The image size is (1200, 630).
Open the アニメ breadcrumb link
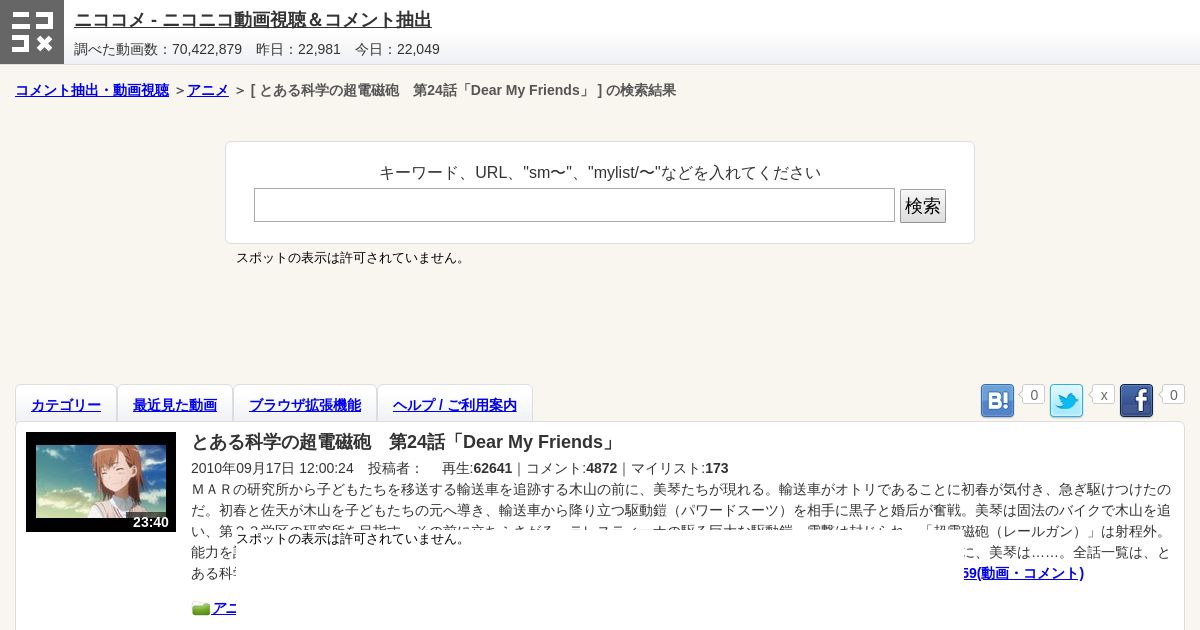tap(208, 90)
